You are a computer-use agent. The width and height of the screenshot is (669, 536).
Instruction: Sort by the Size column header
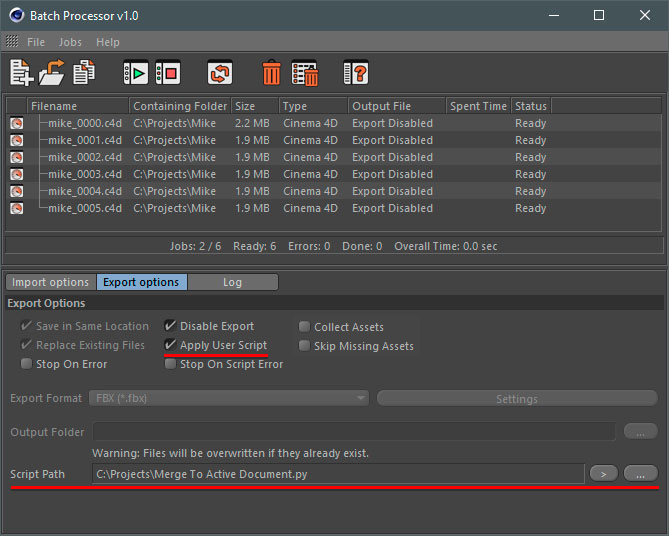pos(255,106)
